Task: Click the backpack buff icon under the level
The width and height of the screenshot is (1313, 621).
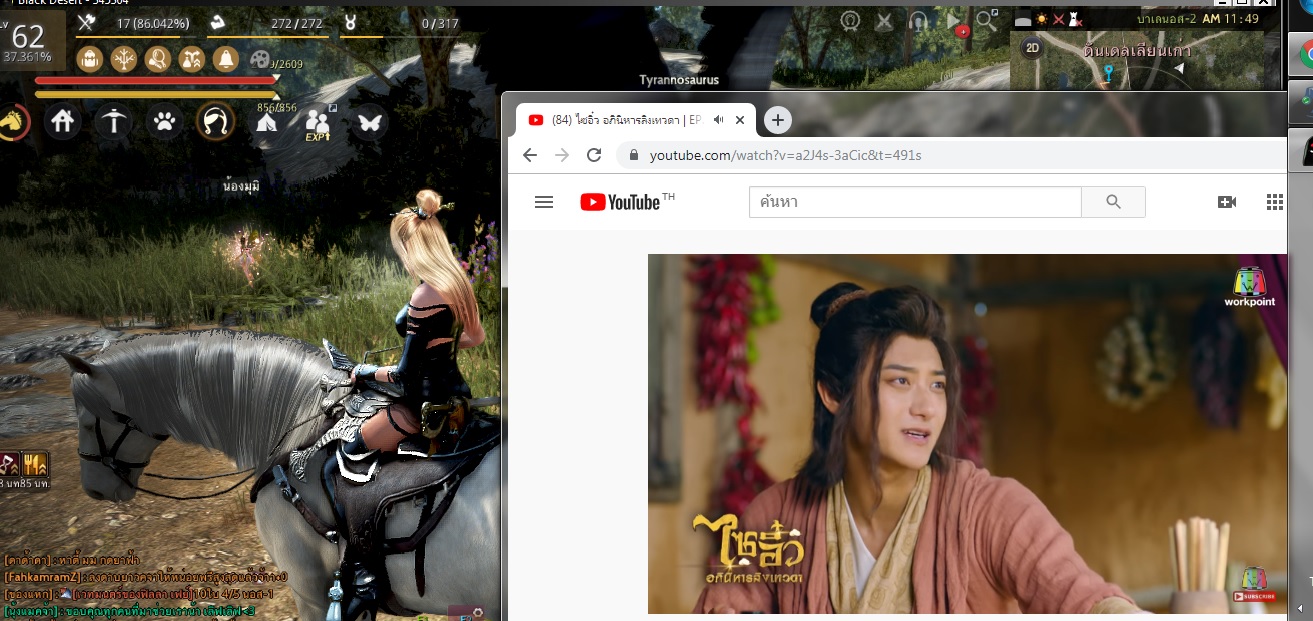Action: (89, 59)
